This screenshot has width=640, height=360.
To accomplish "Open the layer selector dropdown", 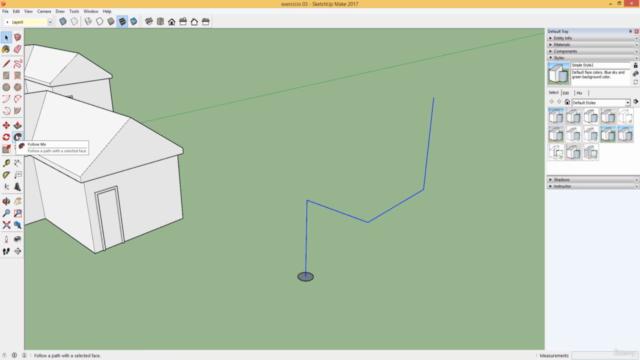I will tap(50, 22).
